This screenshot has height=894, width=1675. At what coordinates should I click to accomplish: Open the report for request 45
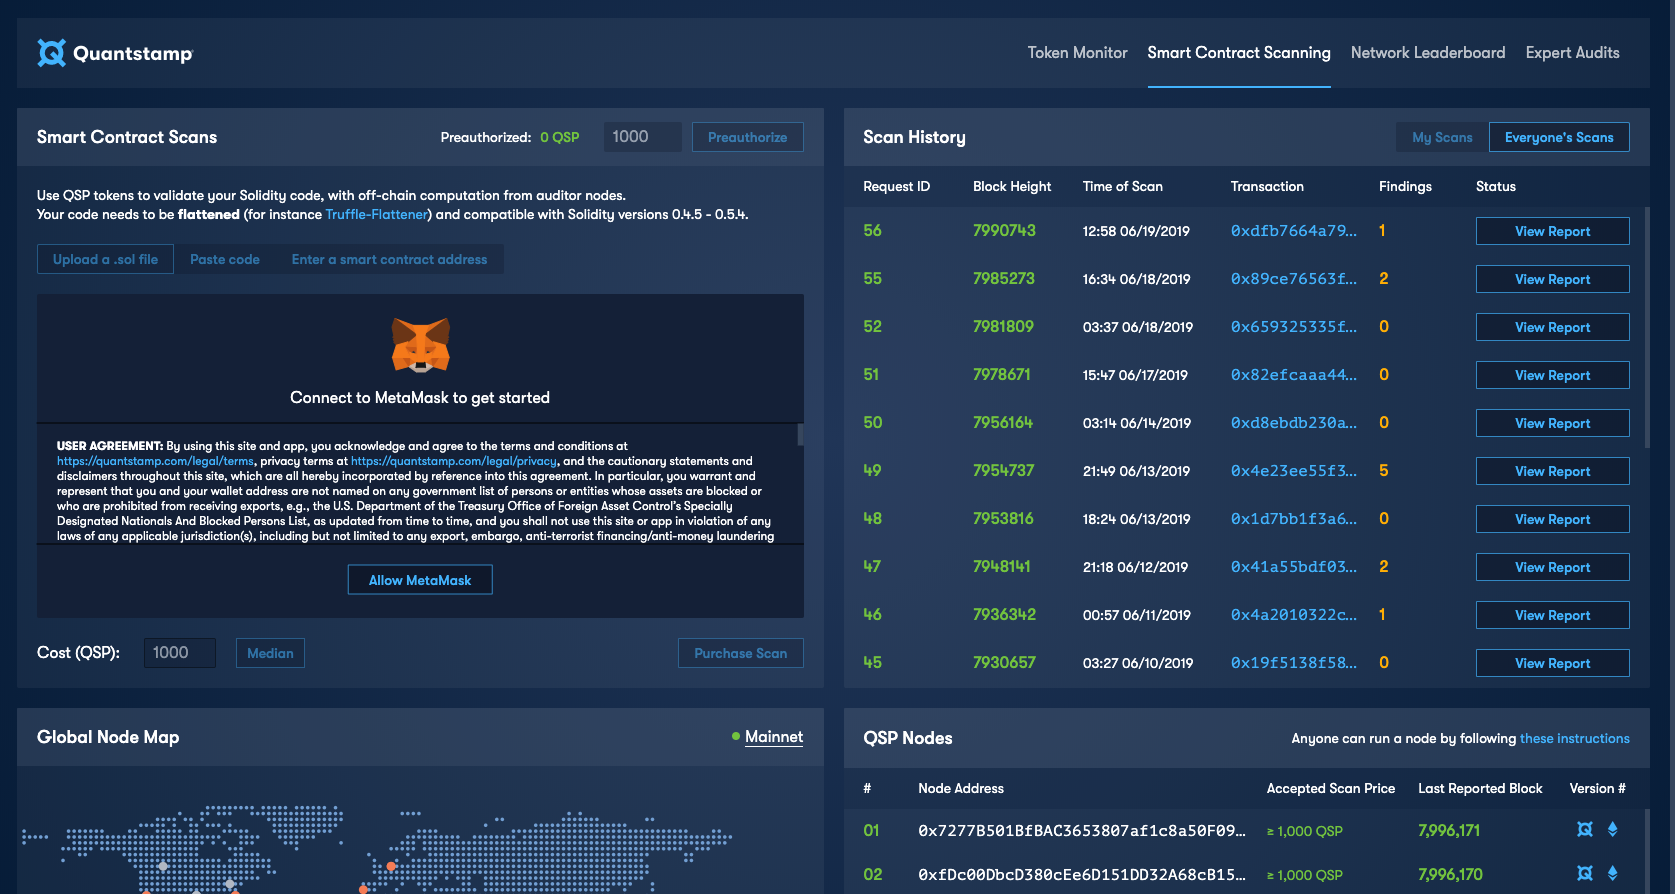point(1553,663)
